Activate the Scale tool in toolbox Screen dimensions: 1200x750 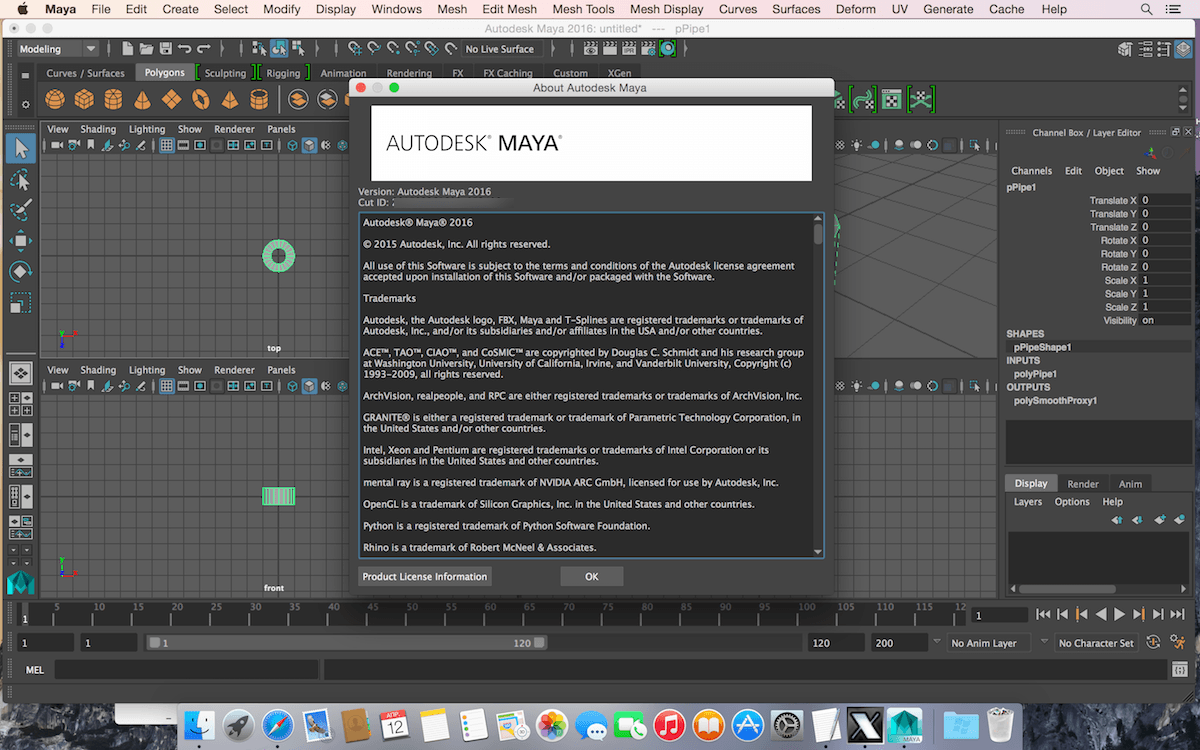point(21,302)
